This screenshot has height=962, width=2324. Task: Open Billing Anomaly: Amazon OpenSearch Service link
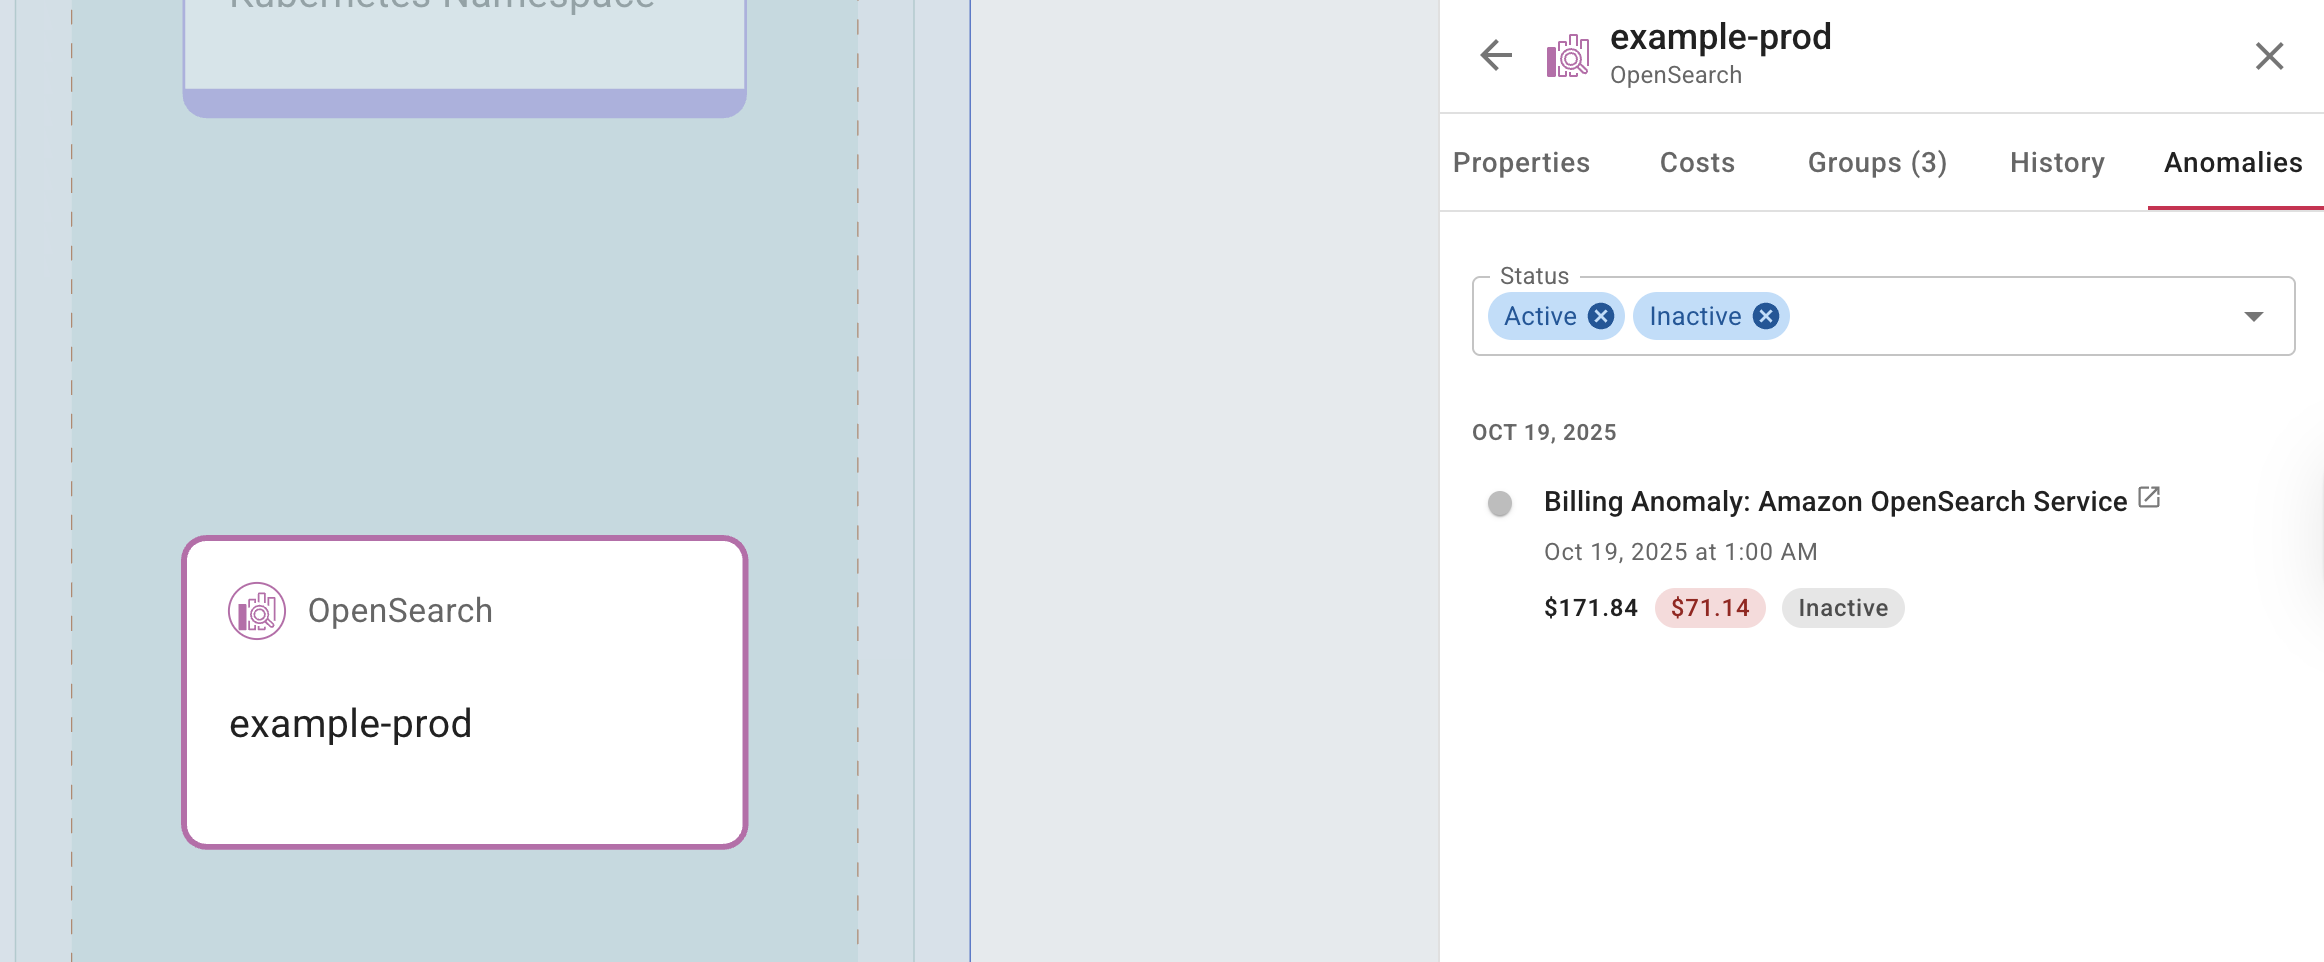pos(1835,501)
